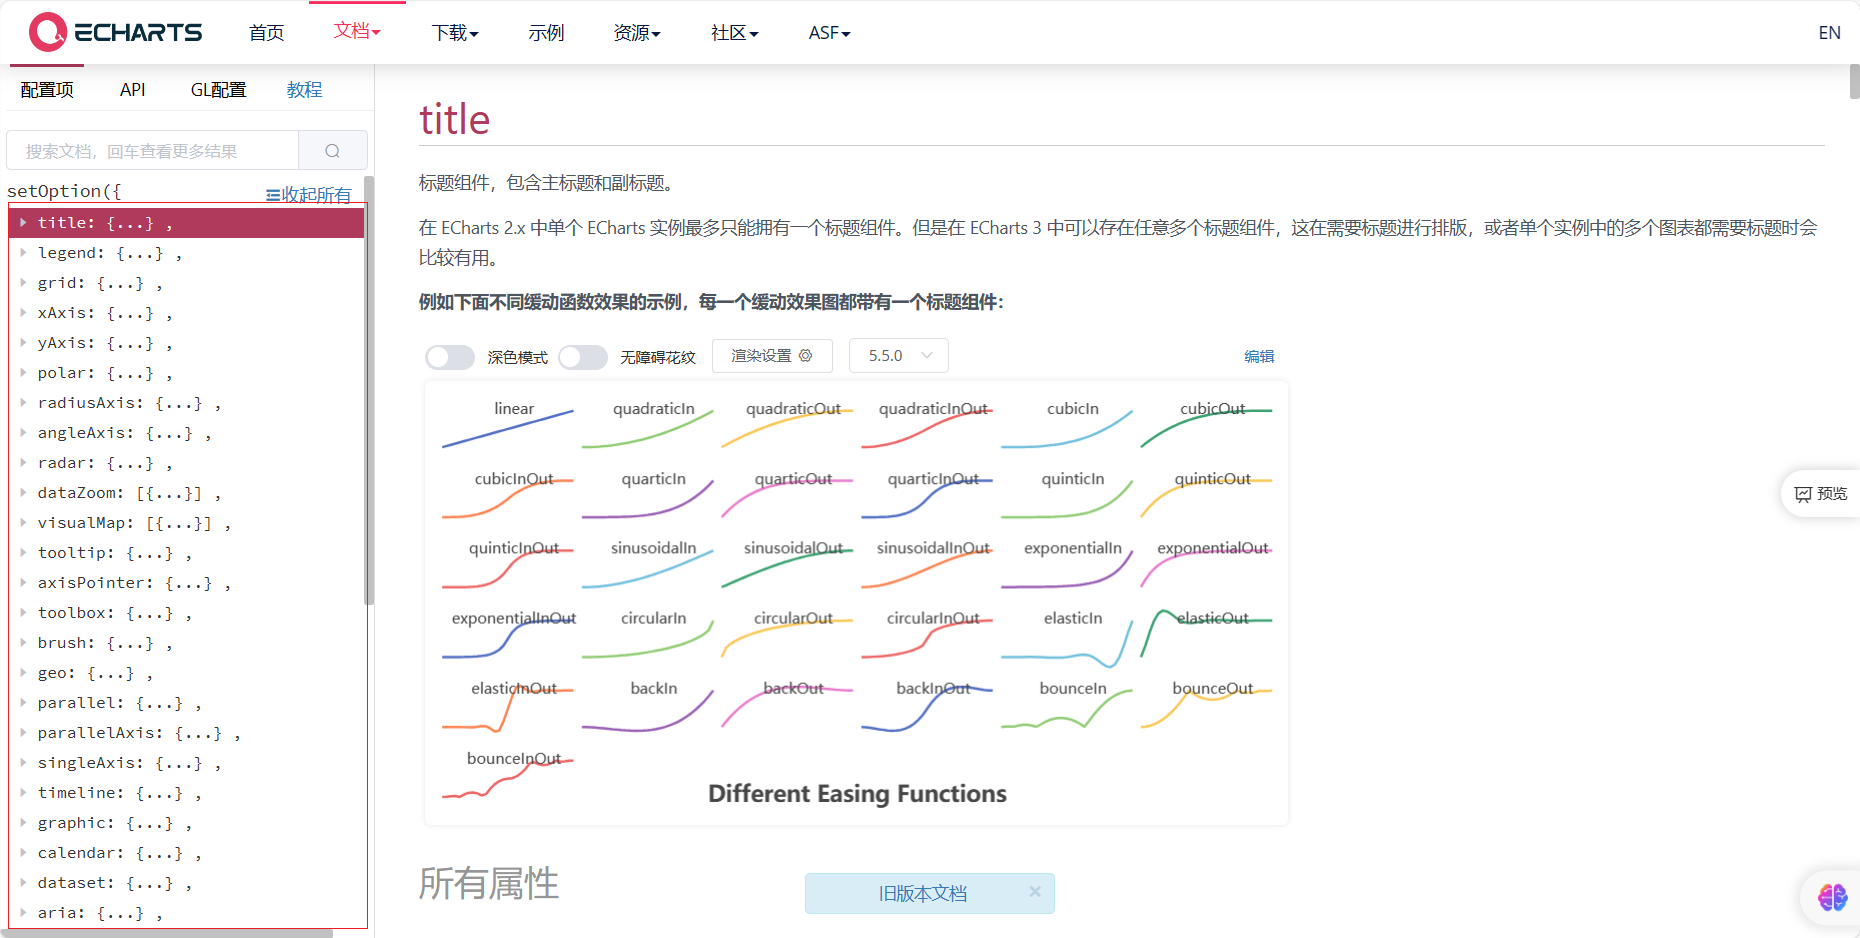Enable the 深色模式 toggle
The height and width of the screenshot is (938, 1860).
[x=449, y=356]
